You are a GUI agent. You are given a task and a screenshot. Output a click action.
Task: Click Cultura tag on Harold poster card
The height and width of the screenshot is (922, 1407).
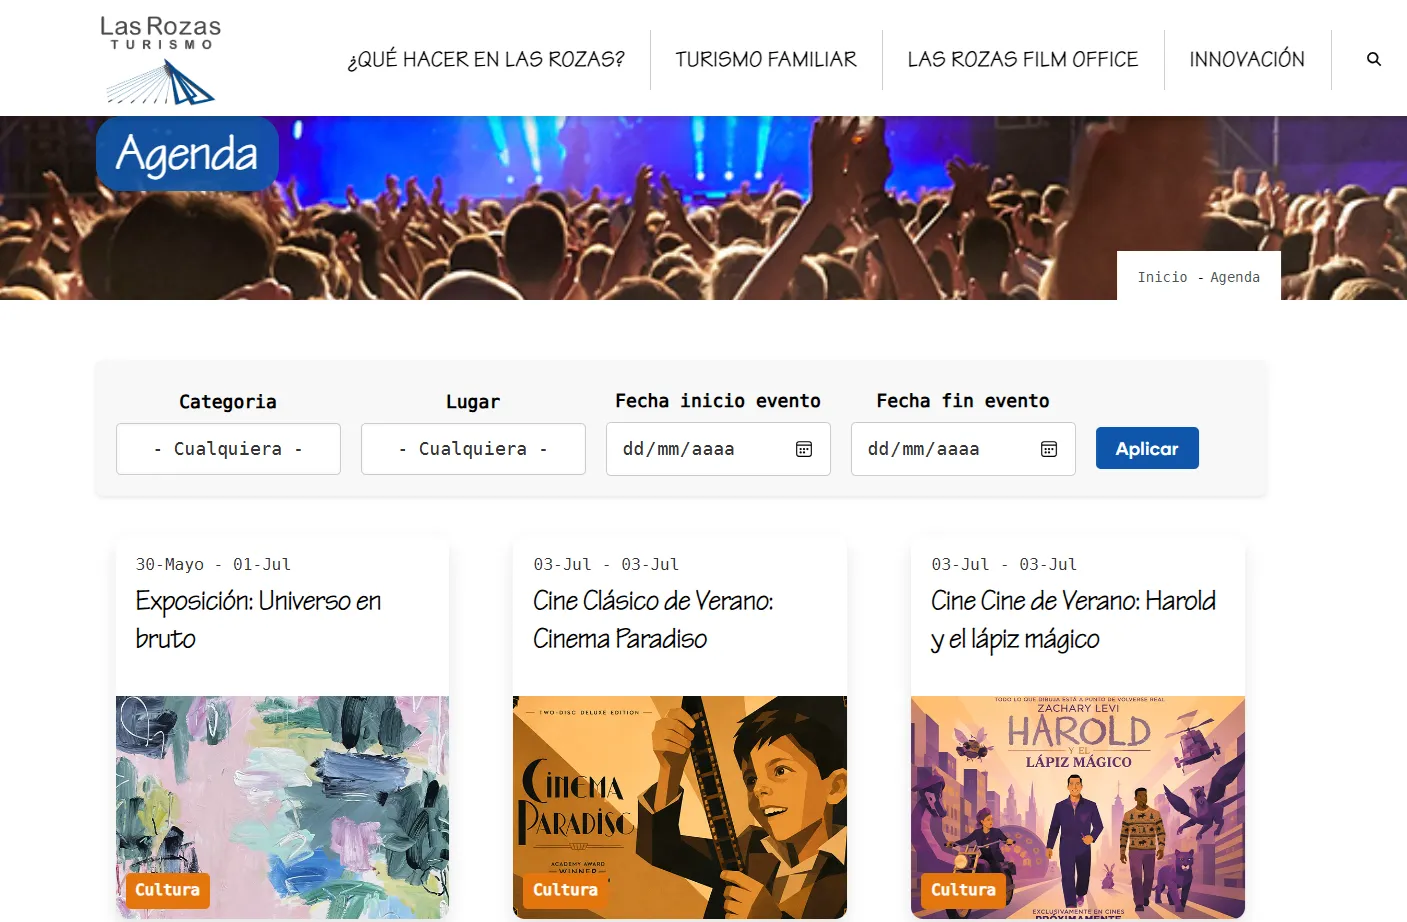pos(963,890)
